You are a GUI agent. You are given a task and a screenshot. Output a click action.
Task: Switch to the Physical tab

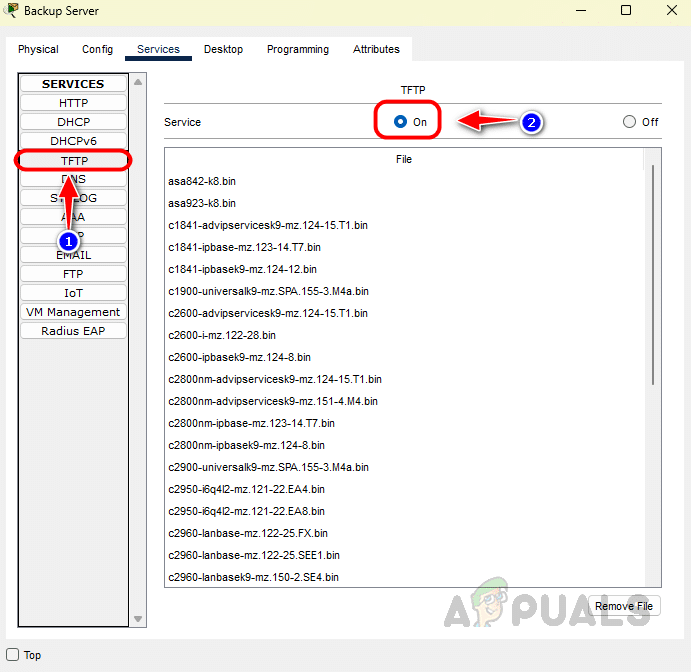(38, 49)
